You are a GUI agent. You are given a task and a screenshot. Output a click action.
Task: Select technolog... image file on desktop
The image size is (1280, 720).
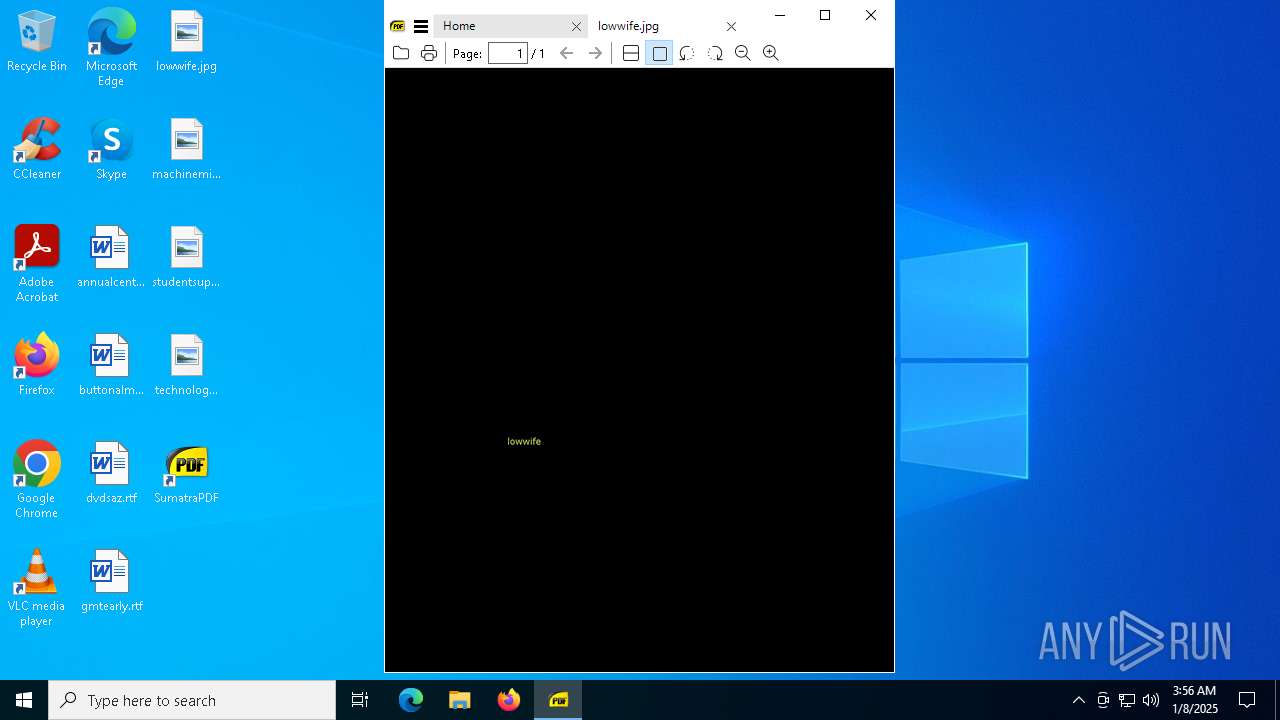(x=186, y=366)
